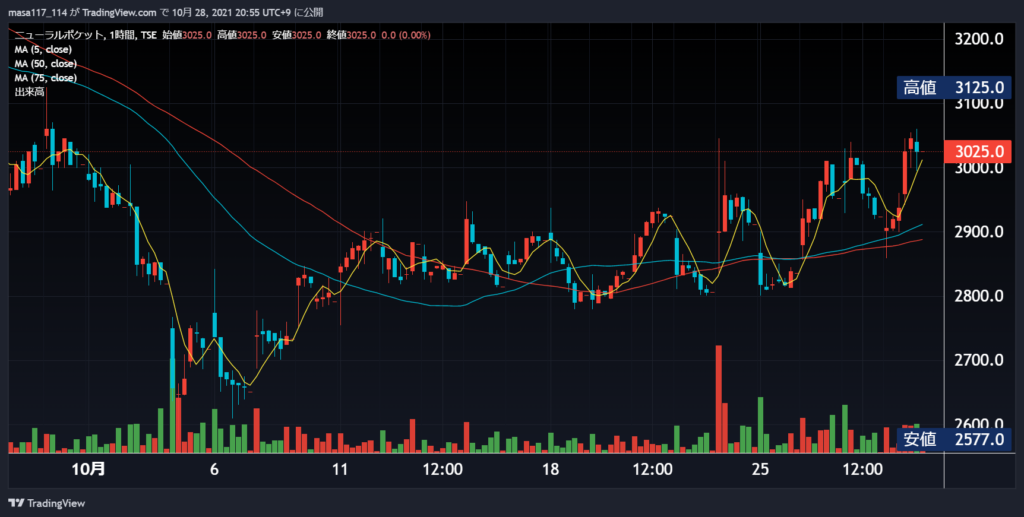The image size is (1024, 517).
Task: Click the TradingView logo at bottom left
Action: pyautogui.click(x=46, y=503)
